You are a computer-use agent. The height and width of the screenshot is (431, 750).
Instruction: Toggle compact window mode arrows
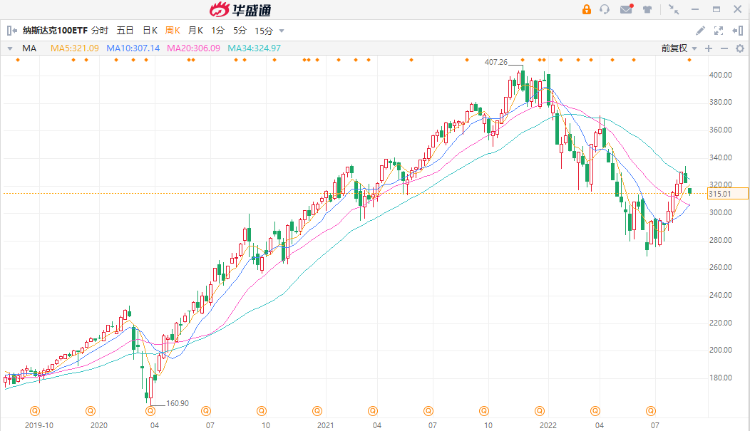(675, 9)
